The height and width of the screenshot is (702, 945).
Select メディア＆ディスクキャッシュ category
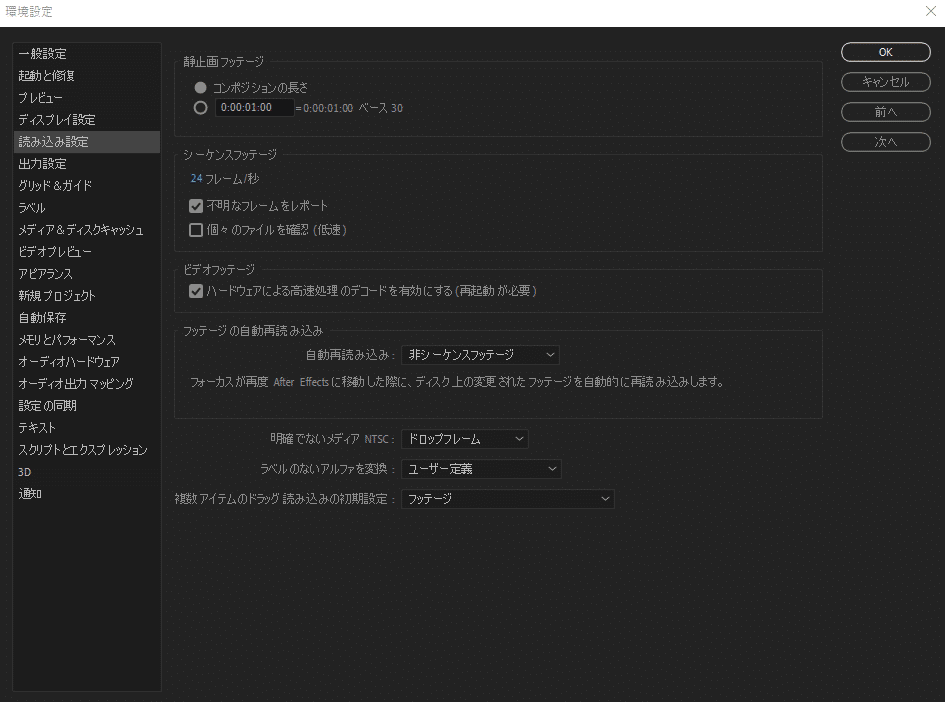87,230
